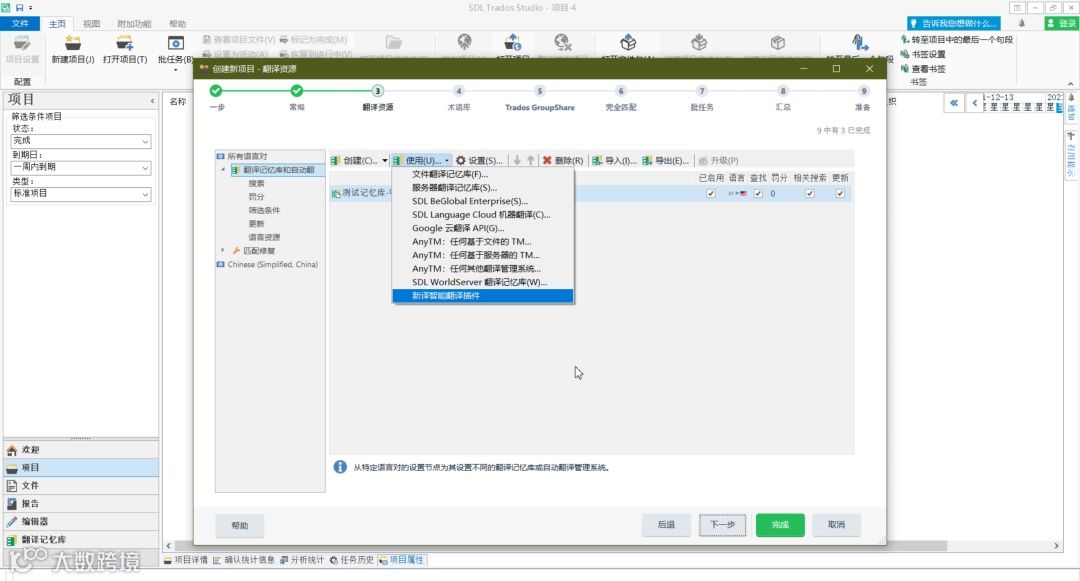
Task: Select the 新译智能翻译插件 menu entry
Action: point(483,295)
